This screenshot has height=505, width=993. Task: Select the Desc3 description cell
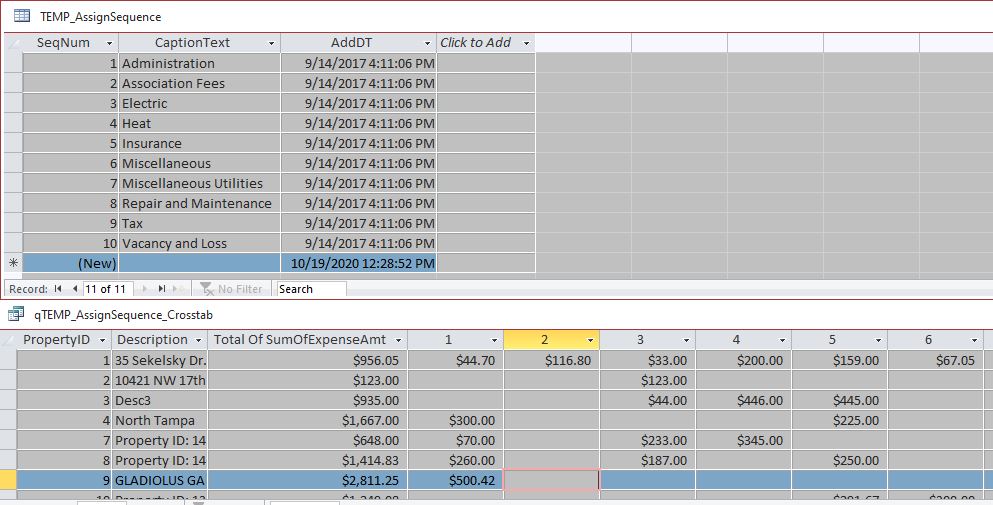tap(159, 400)
